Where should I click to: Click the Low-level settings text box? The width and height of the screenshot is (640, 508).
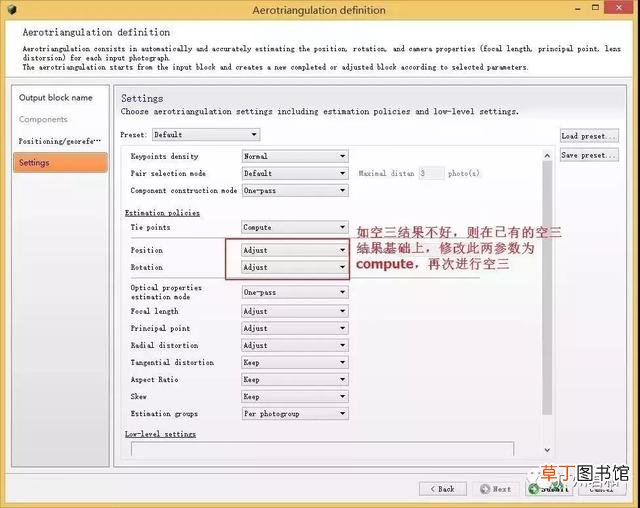click(x=322, y=449)
